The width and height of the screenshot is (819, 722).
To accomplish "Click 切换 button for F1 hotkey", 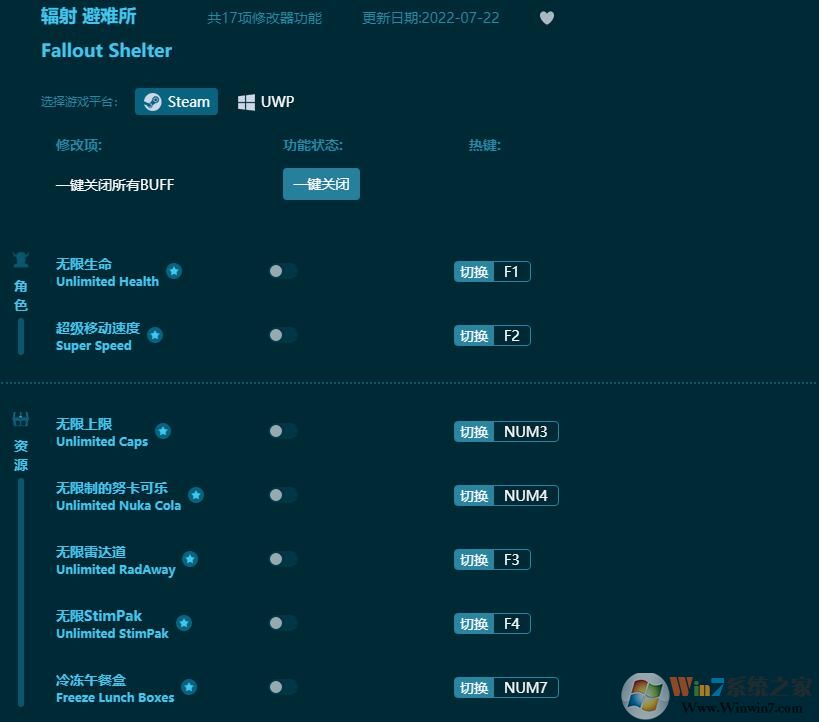I will (x=474, y=272).
